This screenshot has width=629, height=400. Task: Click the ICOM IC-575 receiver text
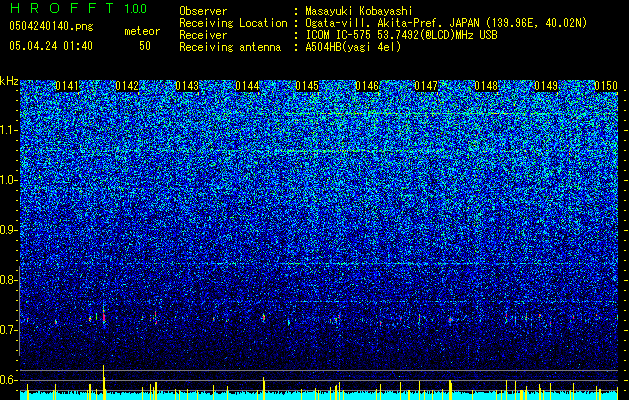pyautogui.click(x=402, y=35)
